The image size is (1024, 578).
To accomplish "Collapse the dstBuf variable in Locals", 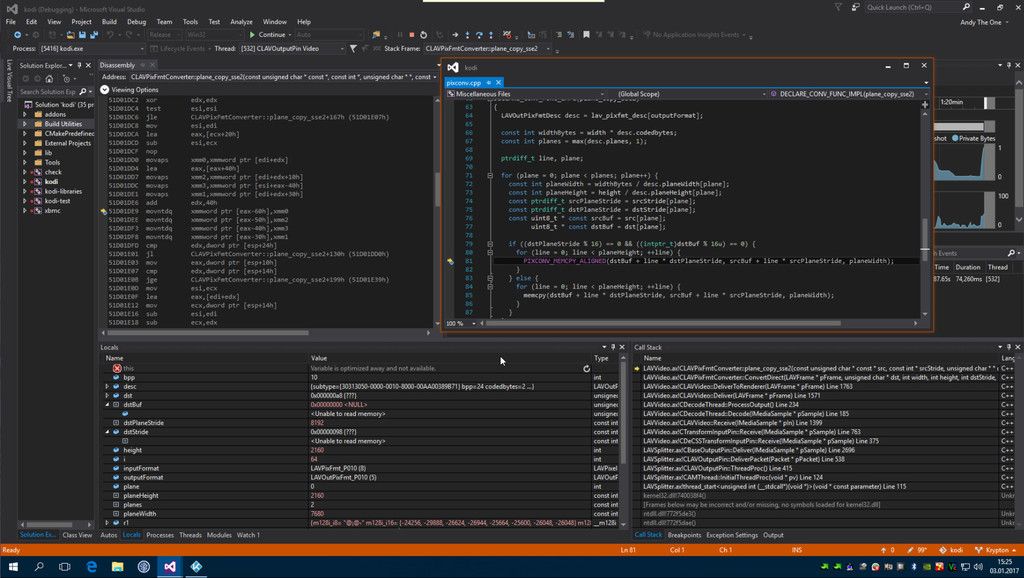I will click(x=106, y=405).
